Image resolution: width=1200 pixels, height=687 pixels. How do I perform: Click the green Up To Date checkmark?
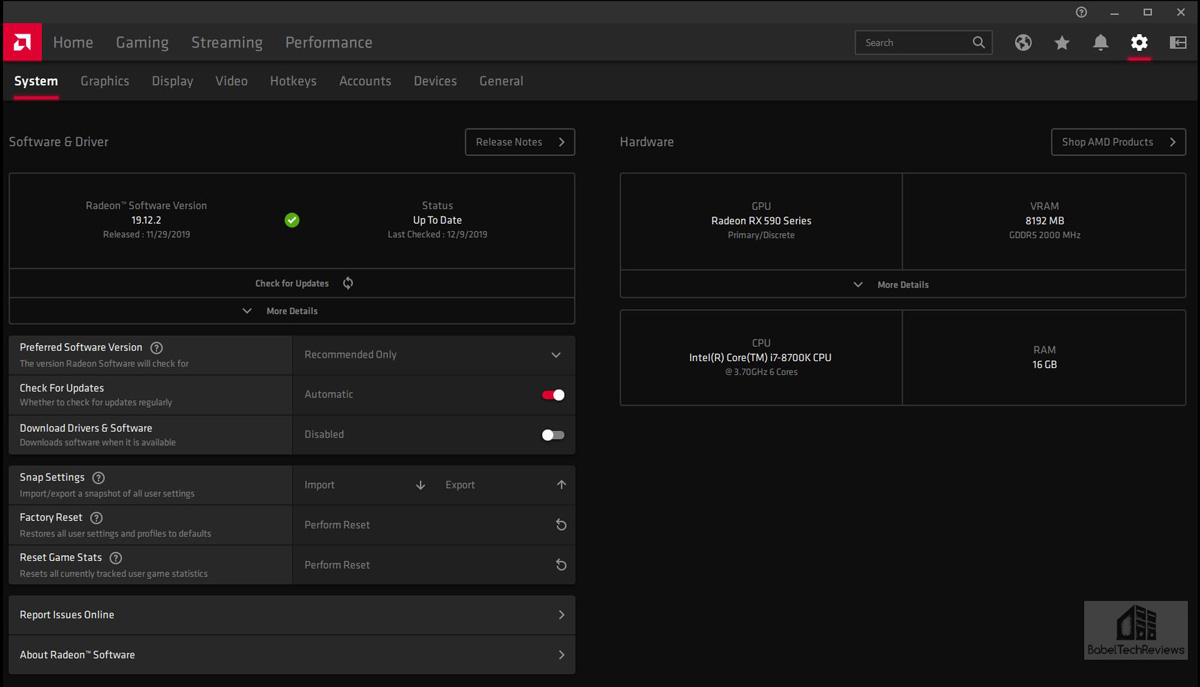pos(292,220)
